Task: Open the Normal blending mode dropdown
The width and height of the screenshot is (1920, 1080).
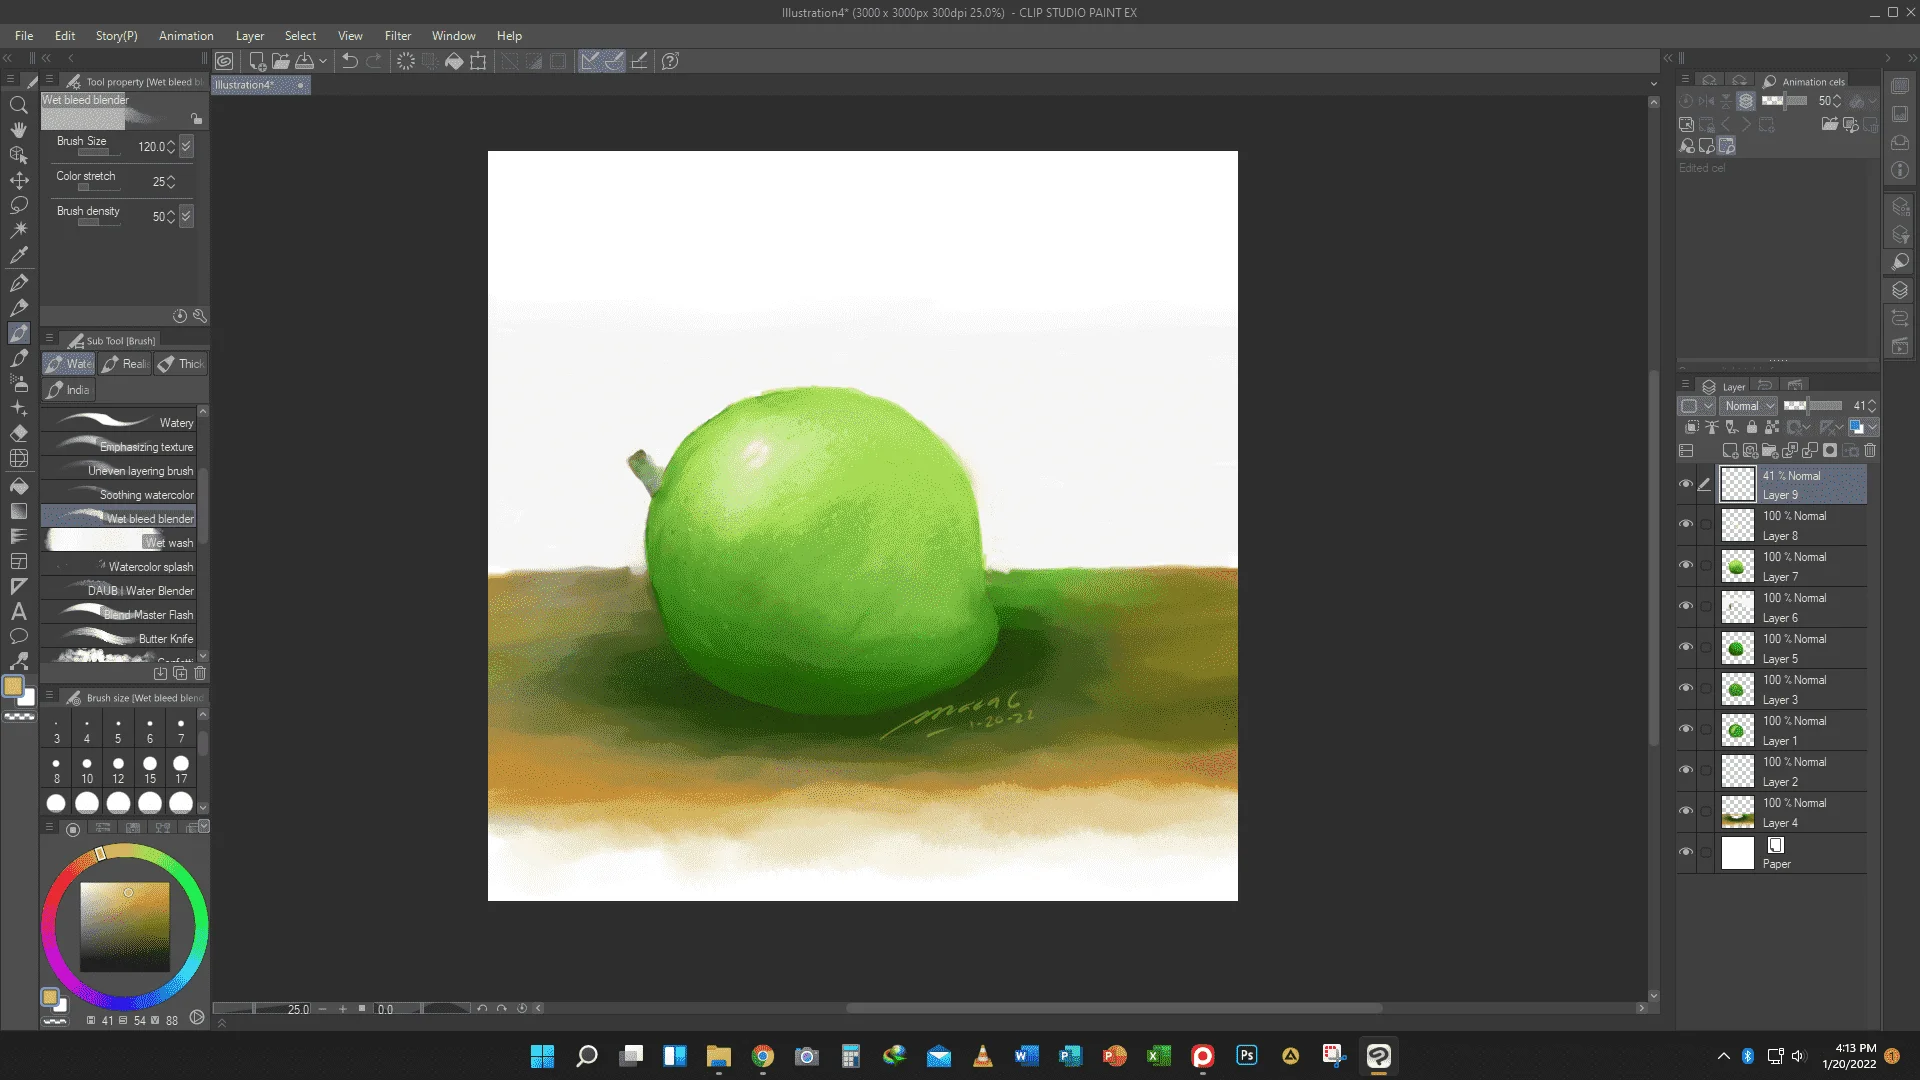Action: (x=1749, y=406)
